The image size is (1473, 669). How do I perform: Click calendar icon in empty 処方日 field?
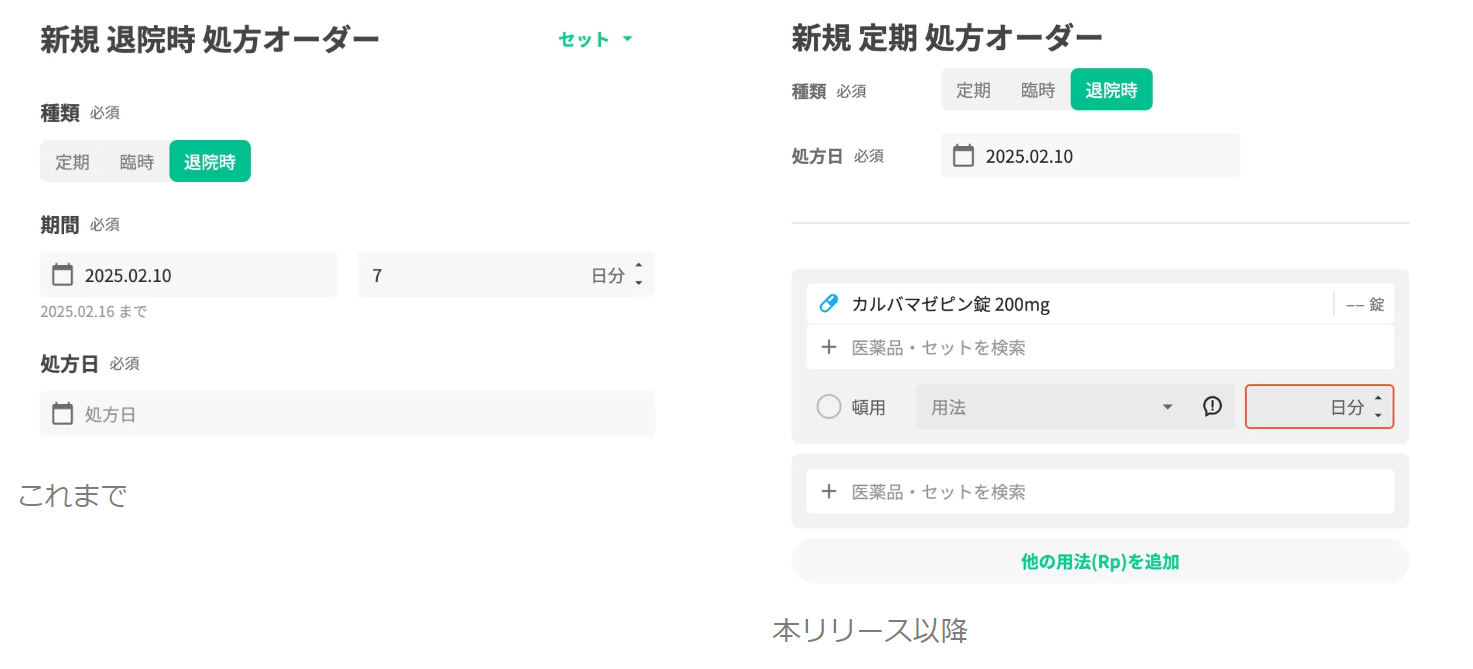tap(62, 414)
